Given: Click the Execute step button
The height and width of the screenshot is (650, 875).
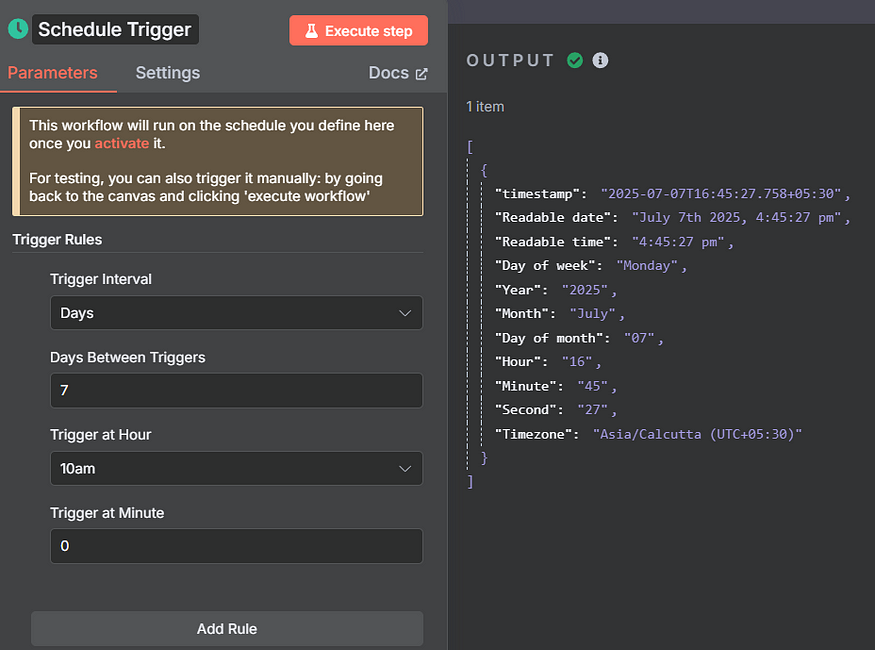Looking at the screenshot, I should click(359, 31).
